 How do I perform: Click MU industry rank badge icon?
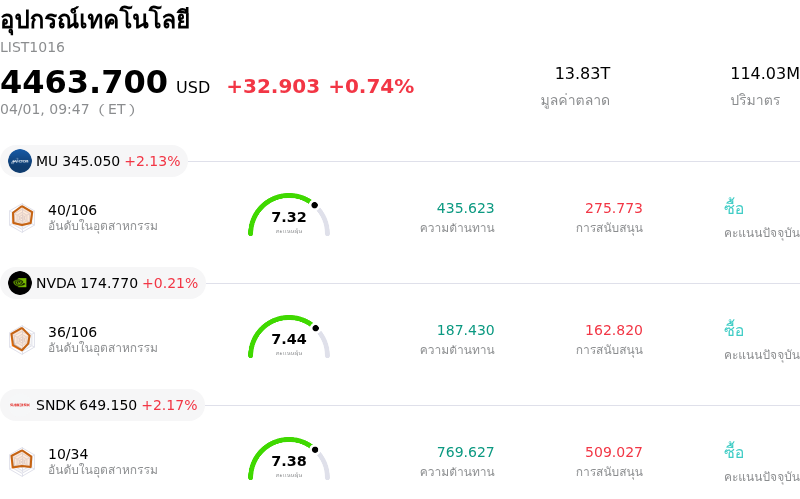(x=22, y=216)
